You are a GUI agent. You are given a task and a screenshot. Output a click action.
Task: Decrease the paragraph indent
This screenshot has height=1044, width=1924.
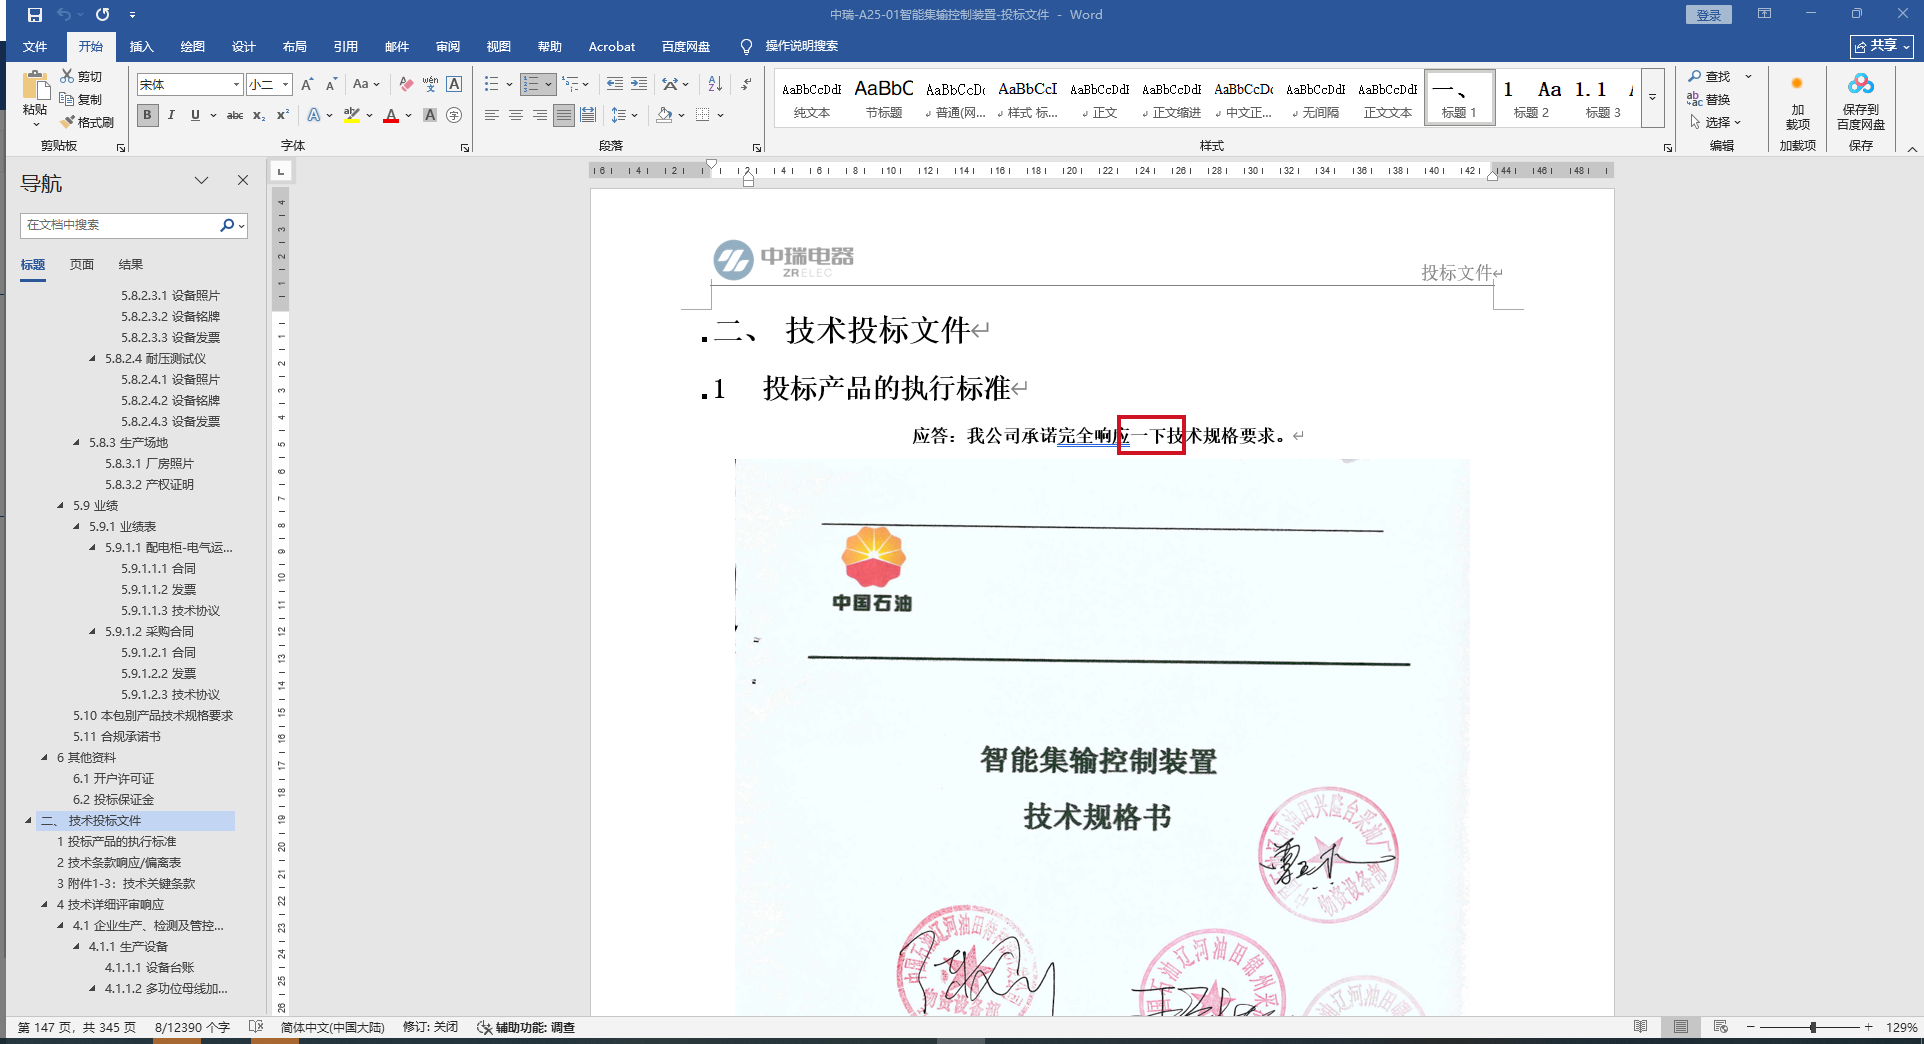pyautogui.click(x=615, y=85)
